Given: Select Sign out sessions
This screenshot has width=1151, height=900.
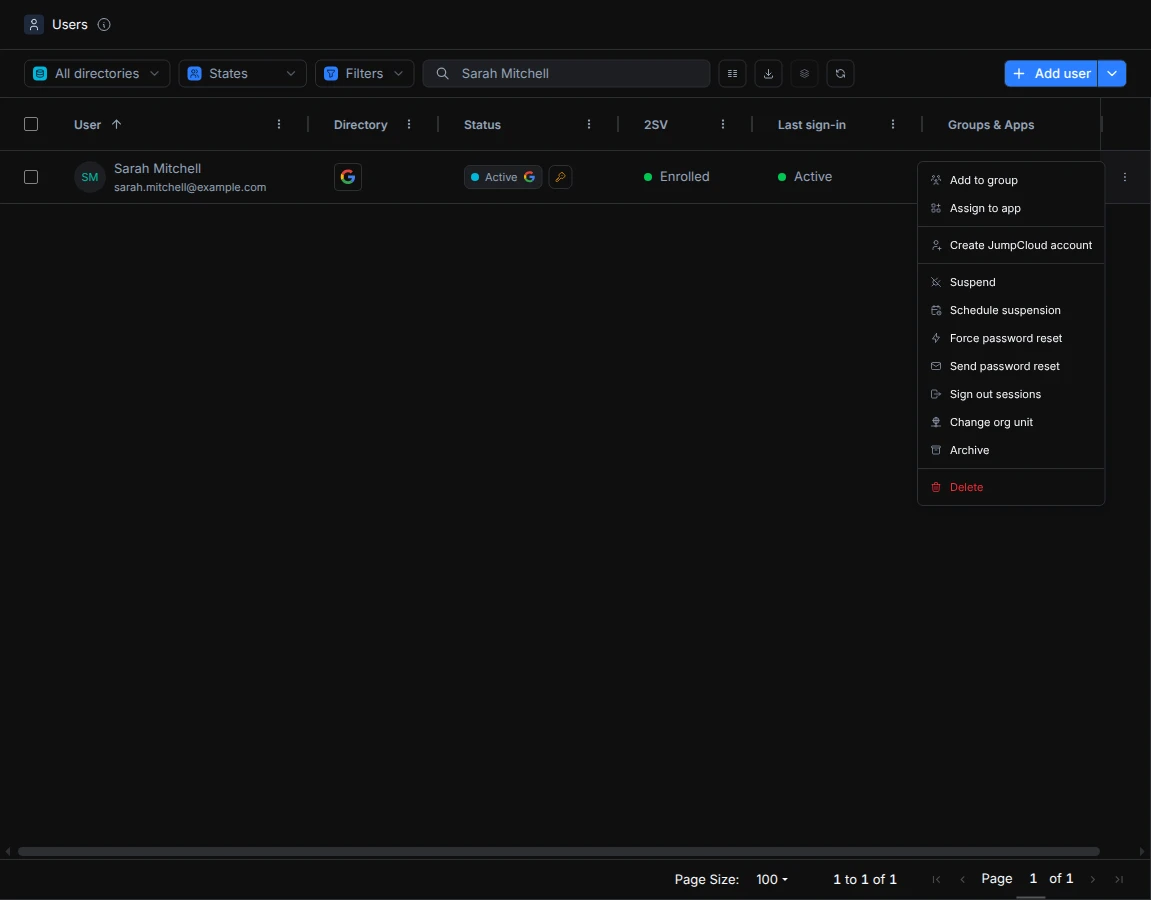Looking at the screenshot, I should tap(1011, 394).
